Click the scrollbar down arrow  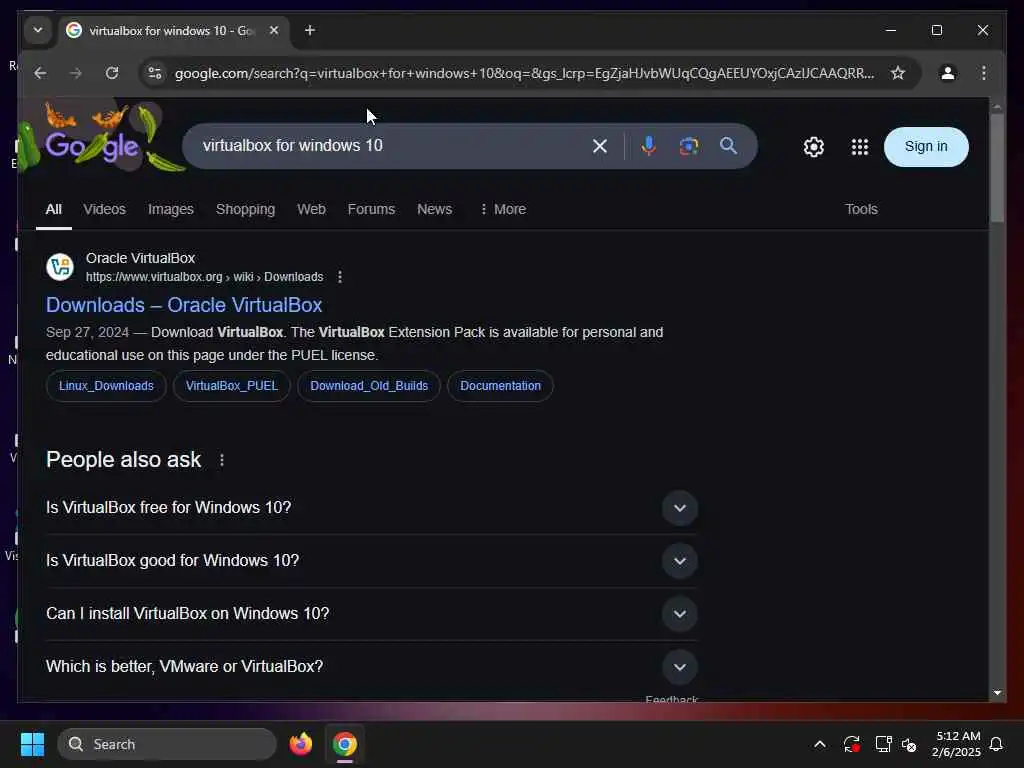[997, 693]
